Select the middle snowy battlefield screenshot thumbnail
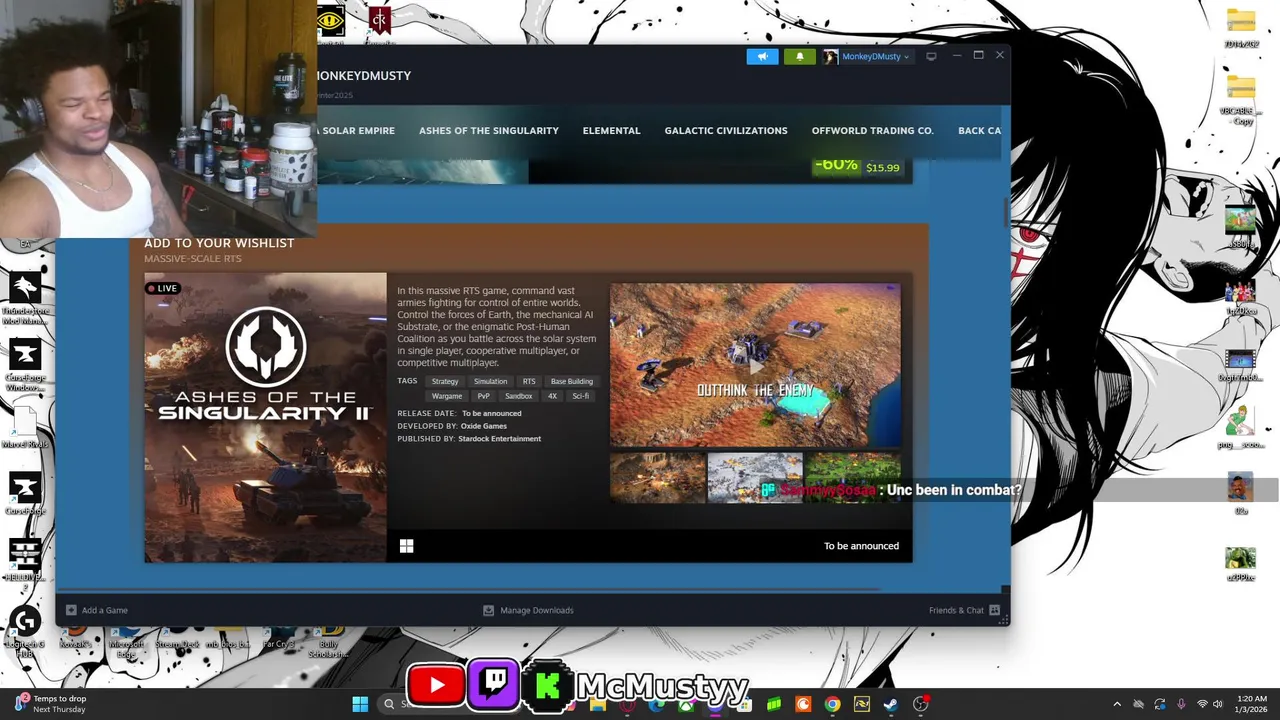The width and height of the screenshot is (1280, 720). tap(755, 477)
